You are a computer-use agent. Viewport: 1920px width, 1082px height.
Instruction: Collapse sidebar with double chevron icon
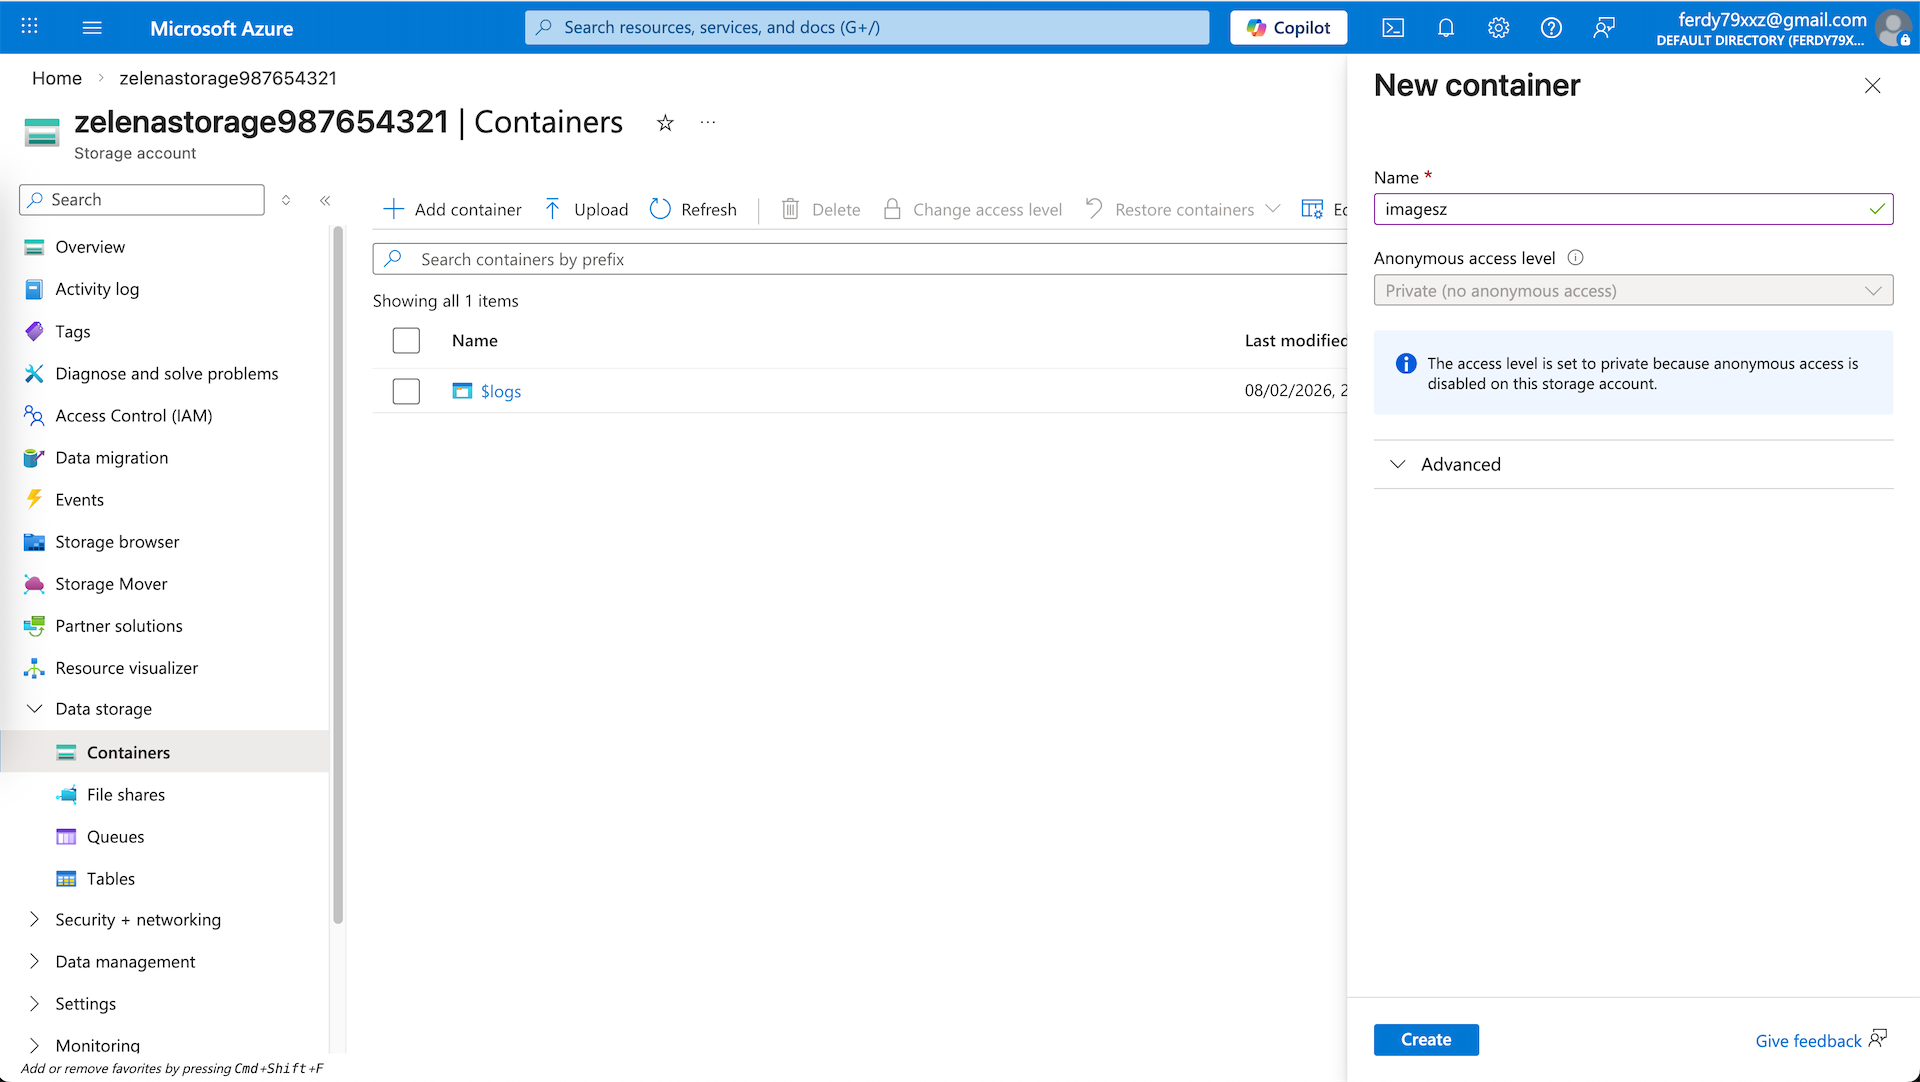325,200
